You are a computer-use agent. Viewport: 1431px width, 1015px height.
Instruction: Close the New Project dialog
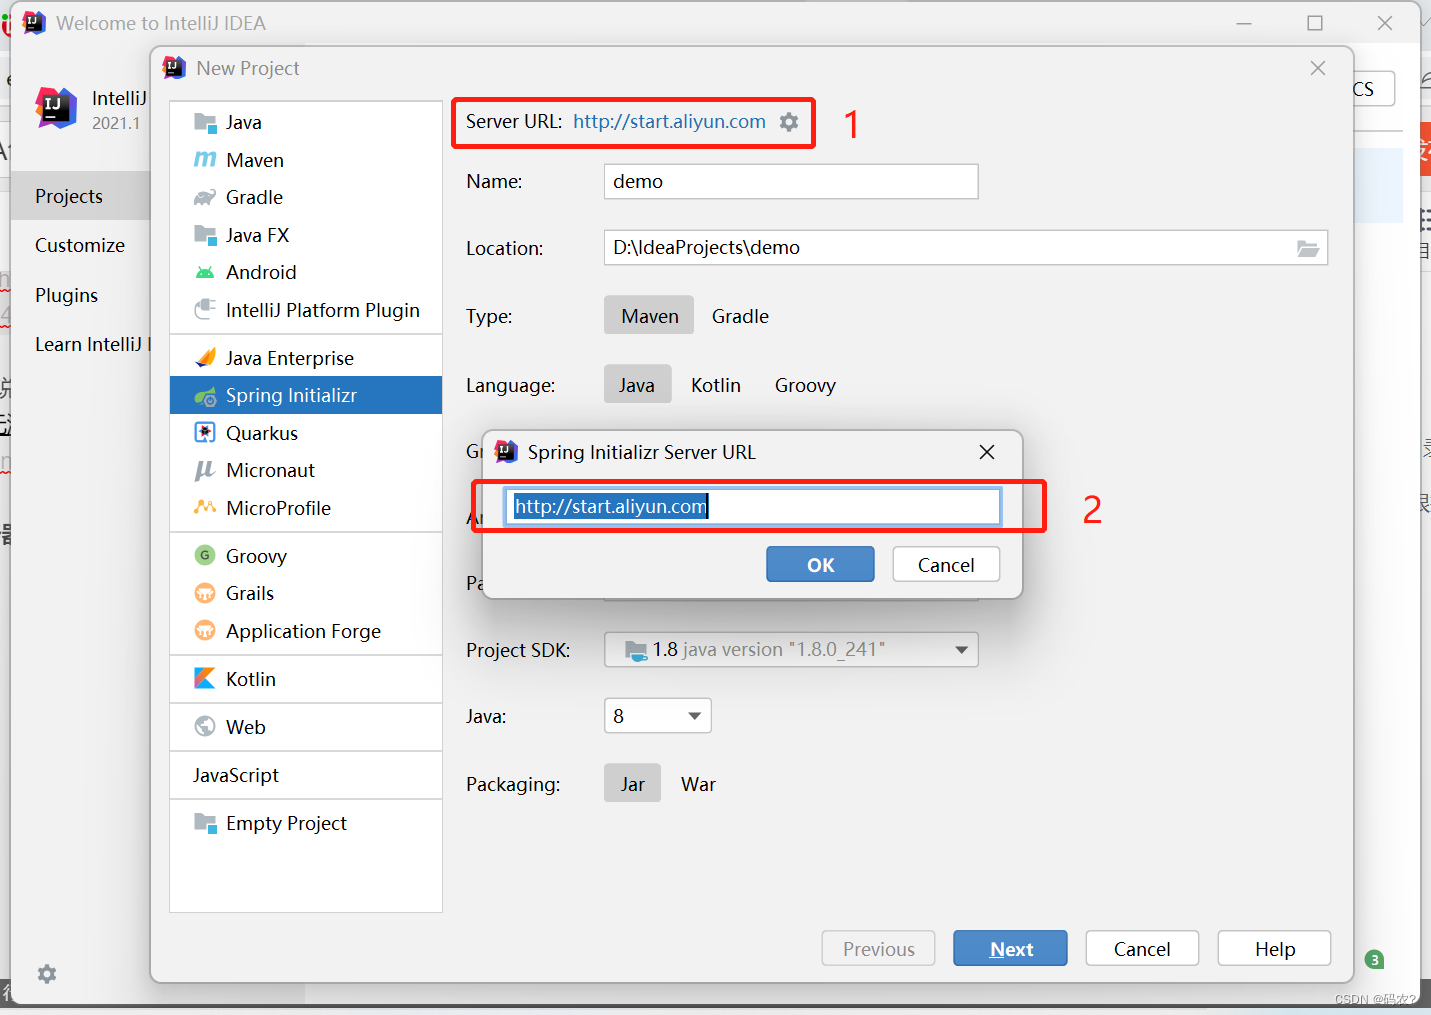pyautogui.click(x=1318, y=68)
